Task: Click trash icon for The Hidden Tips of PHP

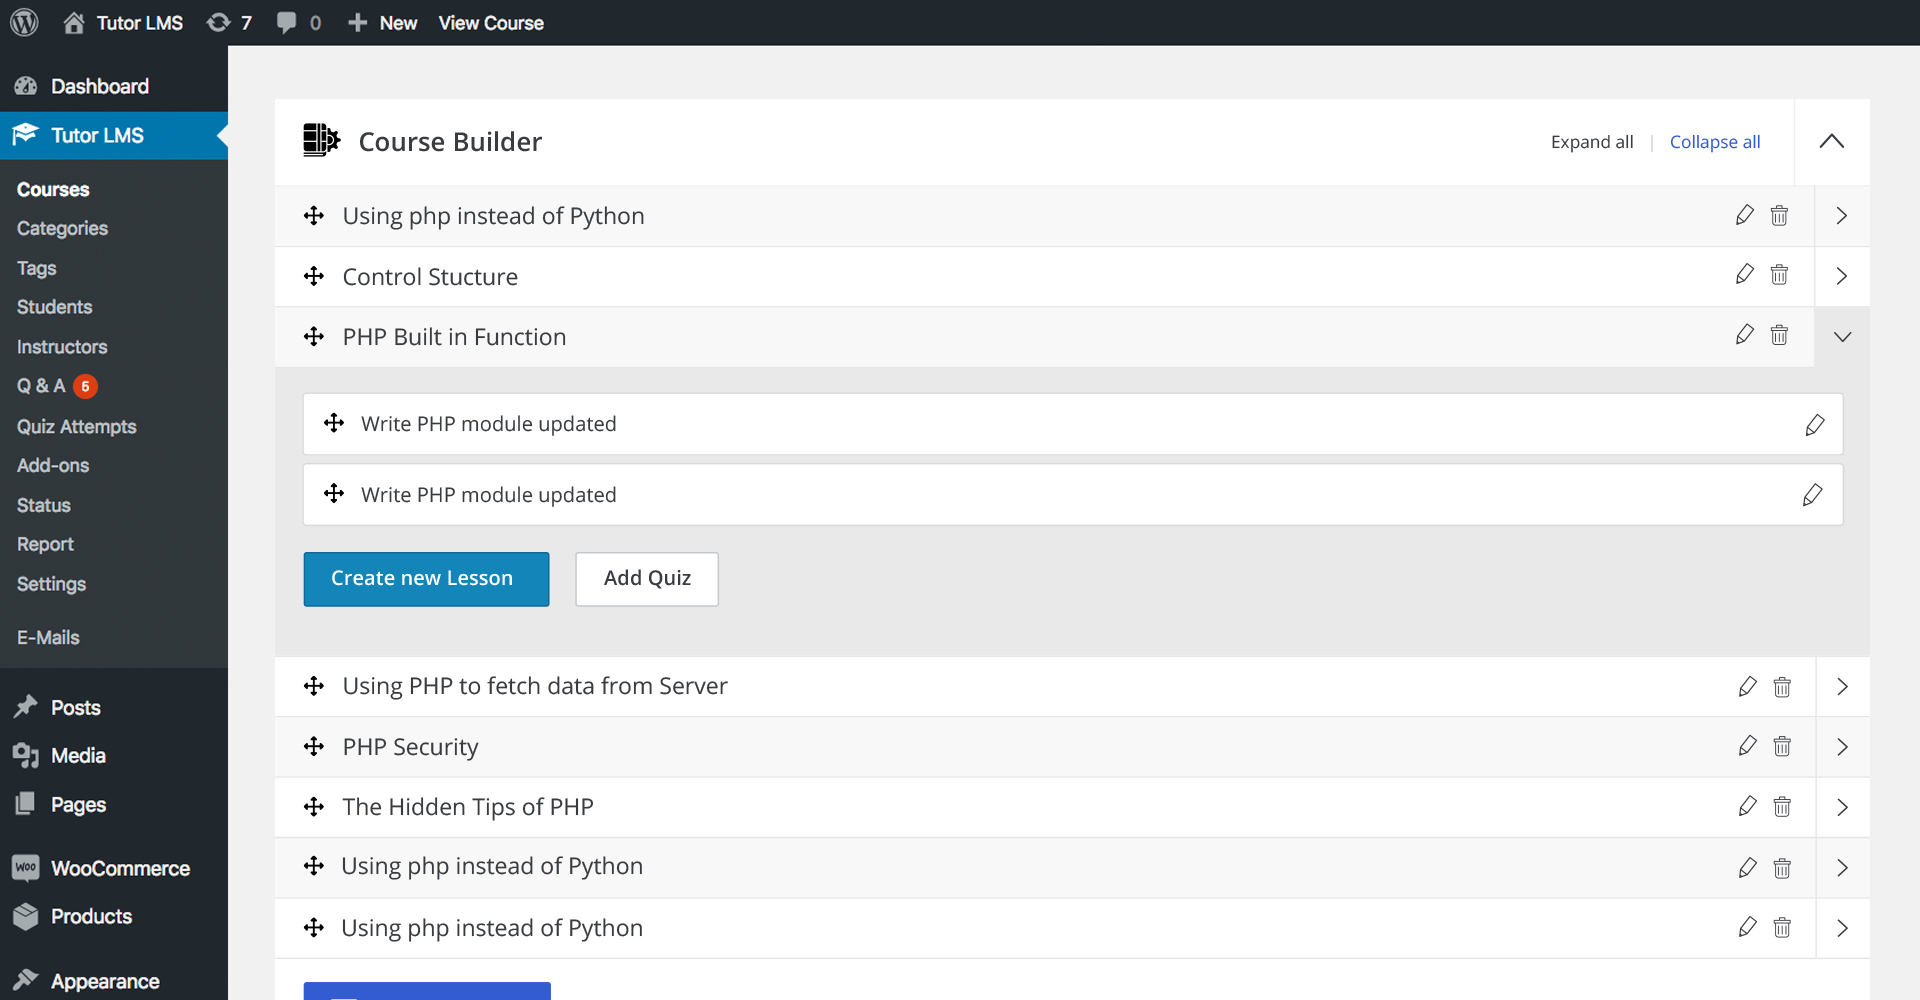Action: click(x=1781, y=807)
